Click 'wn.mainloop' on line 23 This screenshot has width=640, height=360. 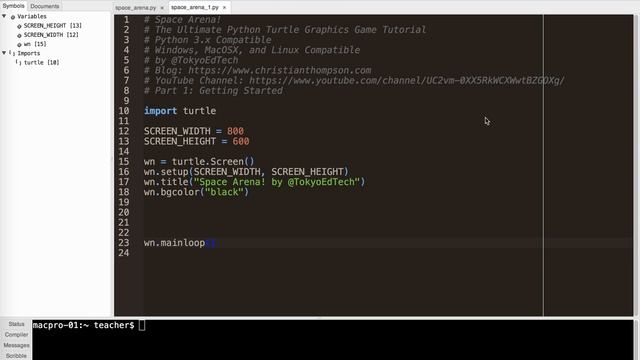tap(174, 243)
